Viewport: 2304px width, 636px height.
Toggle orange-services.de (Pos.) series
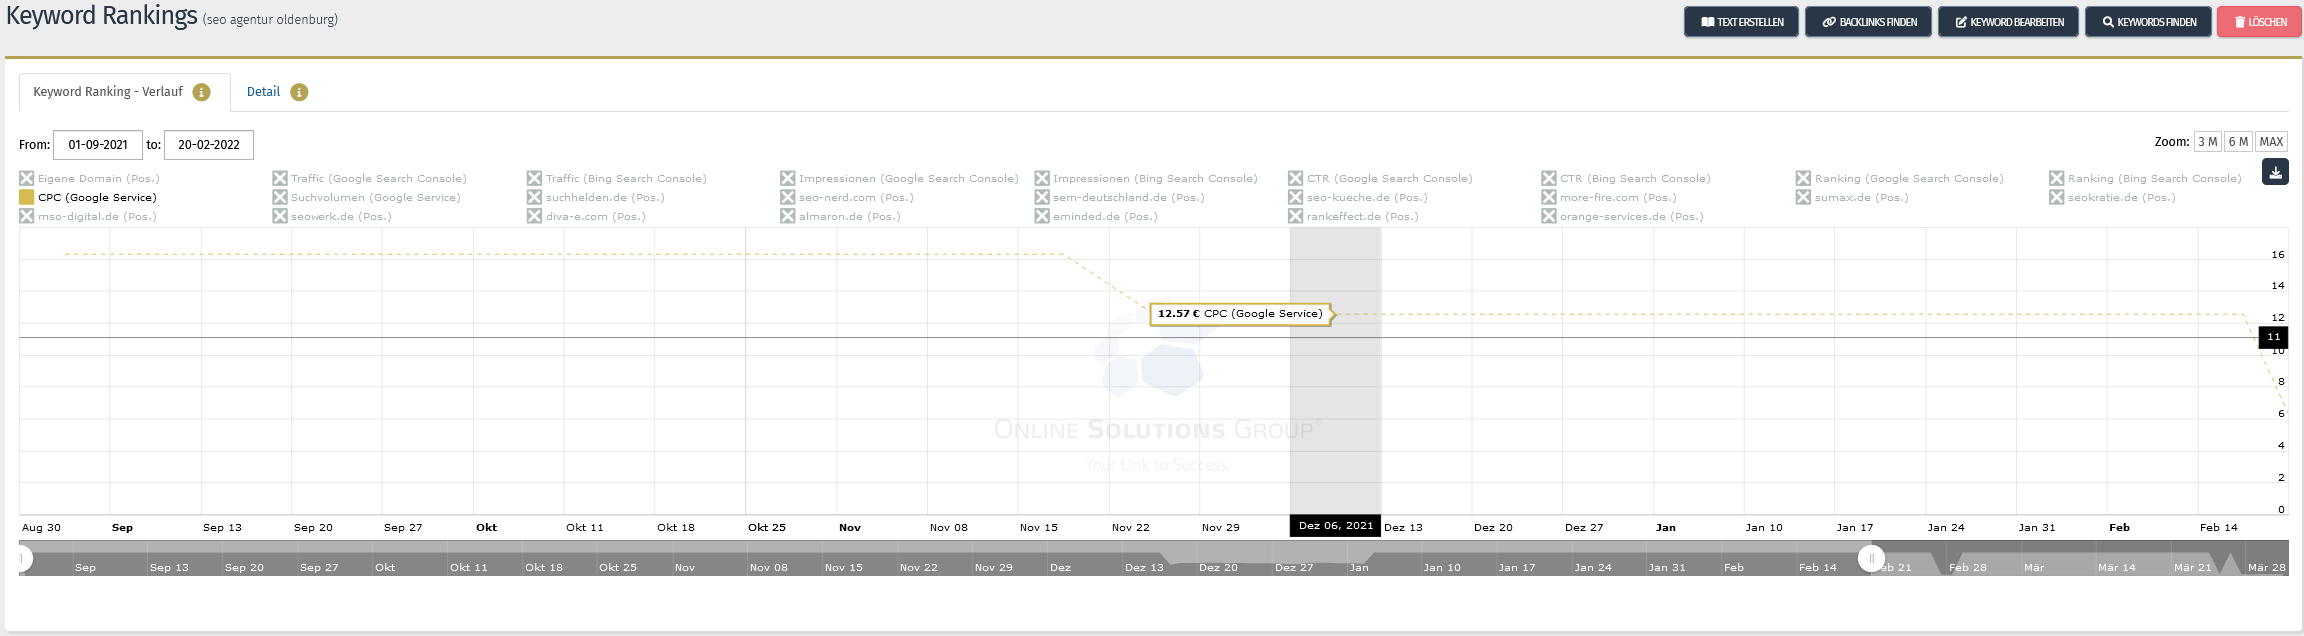click(x=1622, y=217)
